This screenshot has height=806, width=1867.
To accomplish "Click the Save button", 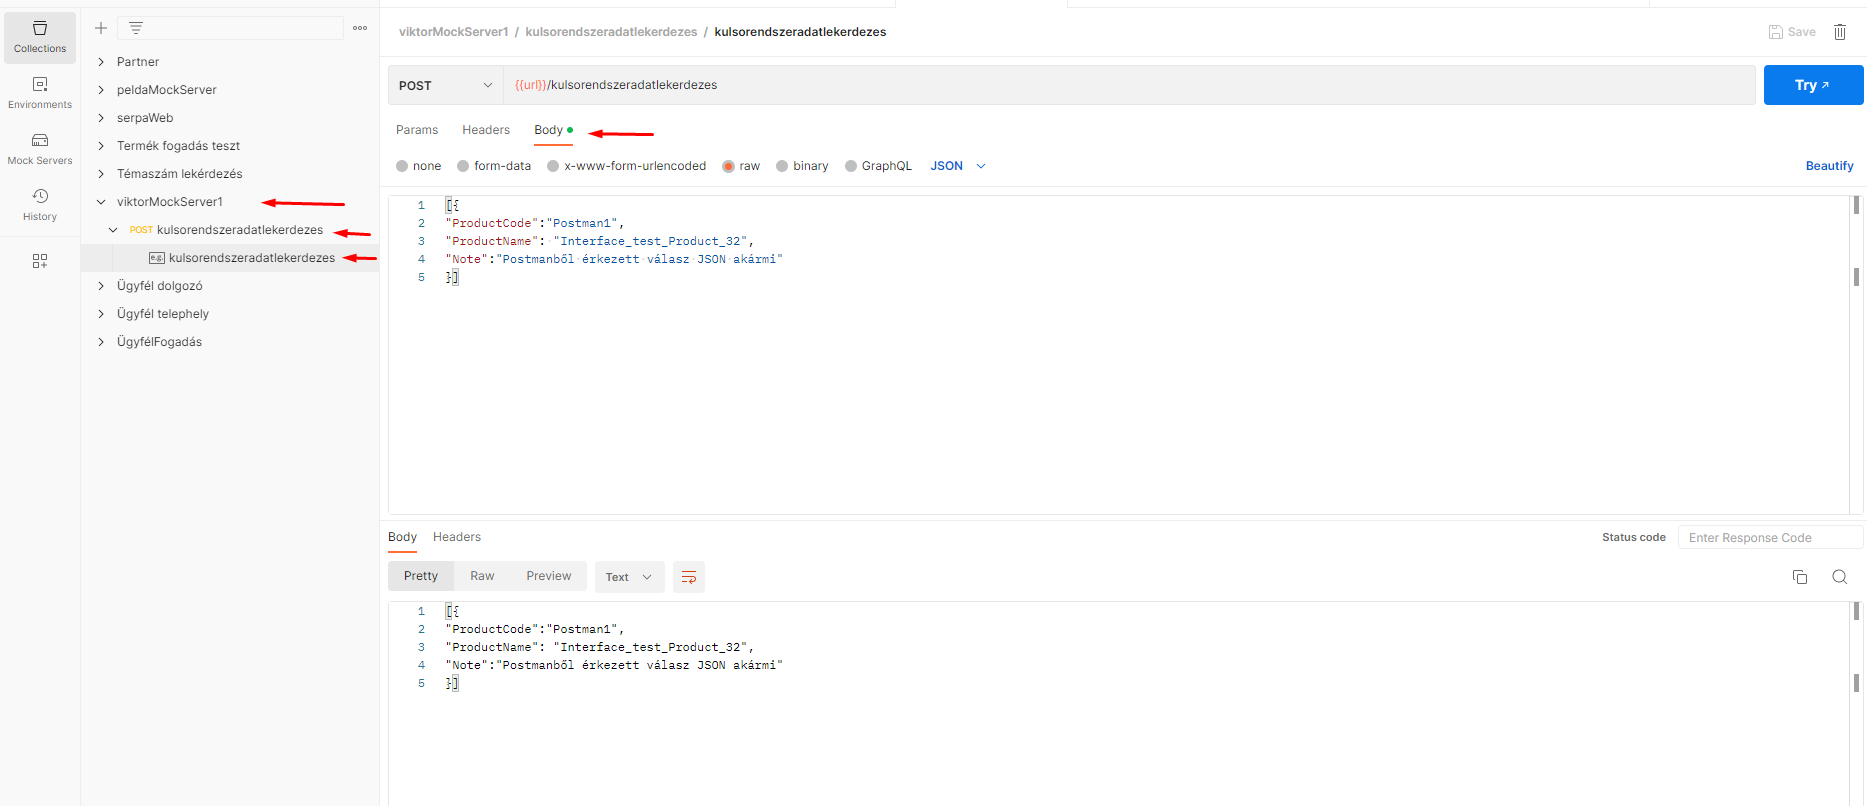I will [1792, 32].
